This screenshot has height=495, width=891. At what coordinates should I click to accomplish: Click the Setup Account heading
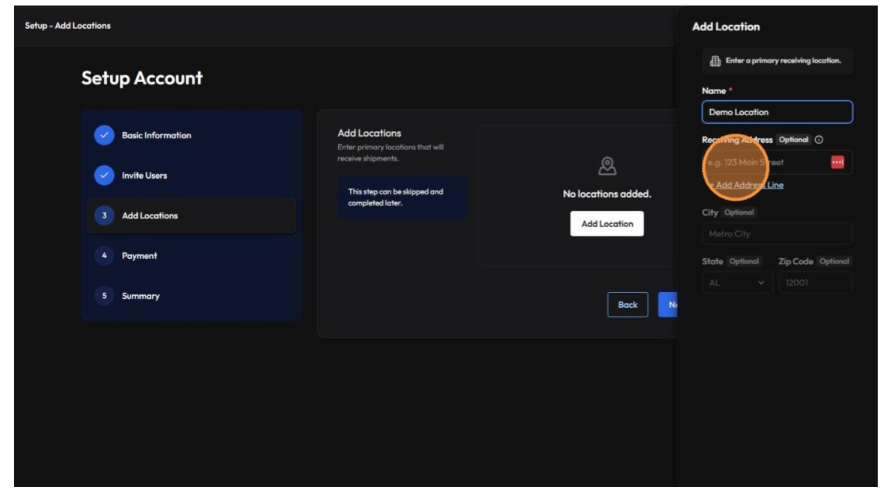tap(142, 78)
